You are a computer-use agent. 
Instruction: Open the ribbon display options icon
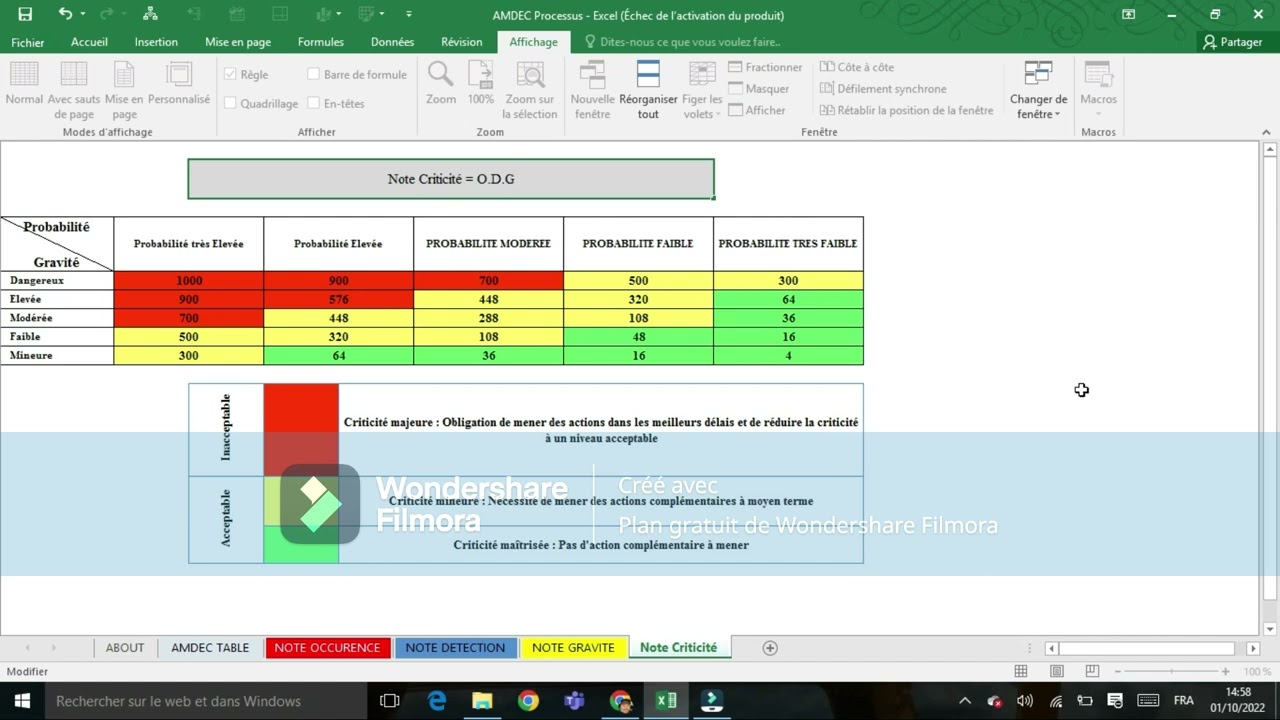click(1128, 14)
